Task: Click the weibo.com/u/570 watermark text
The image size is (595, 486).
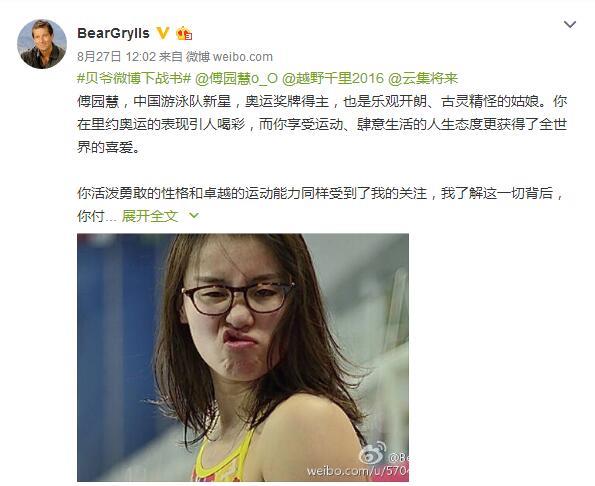Action: [x=358, y=472]
